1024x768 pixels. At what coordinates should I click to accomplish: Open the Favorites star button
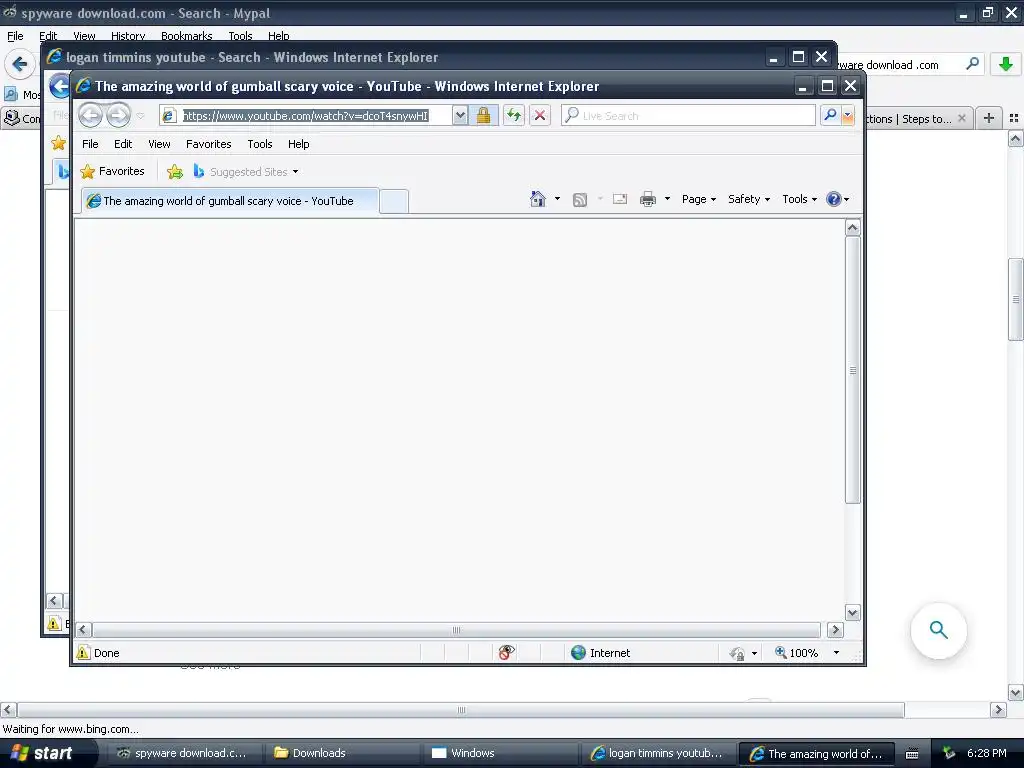click(x=112, y=171)
